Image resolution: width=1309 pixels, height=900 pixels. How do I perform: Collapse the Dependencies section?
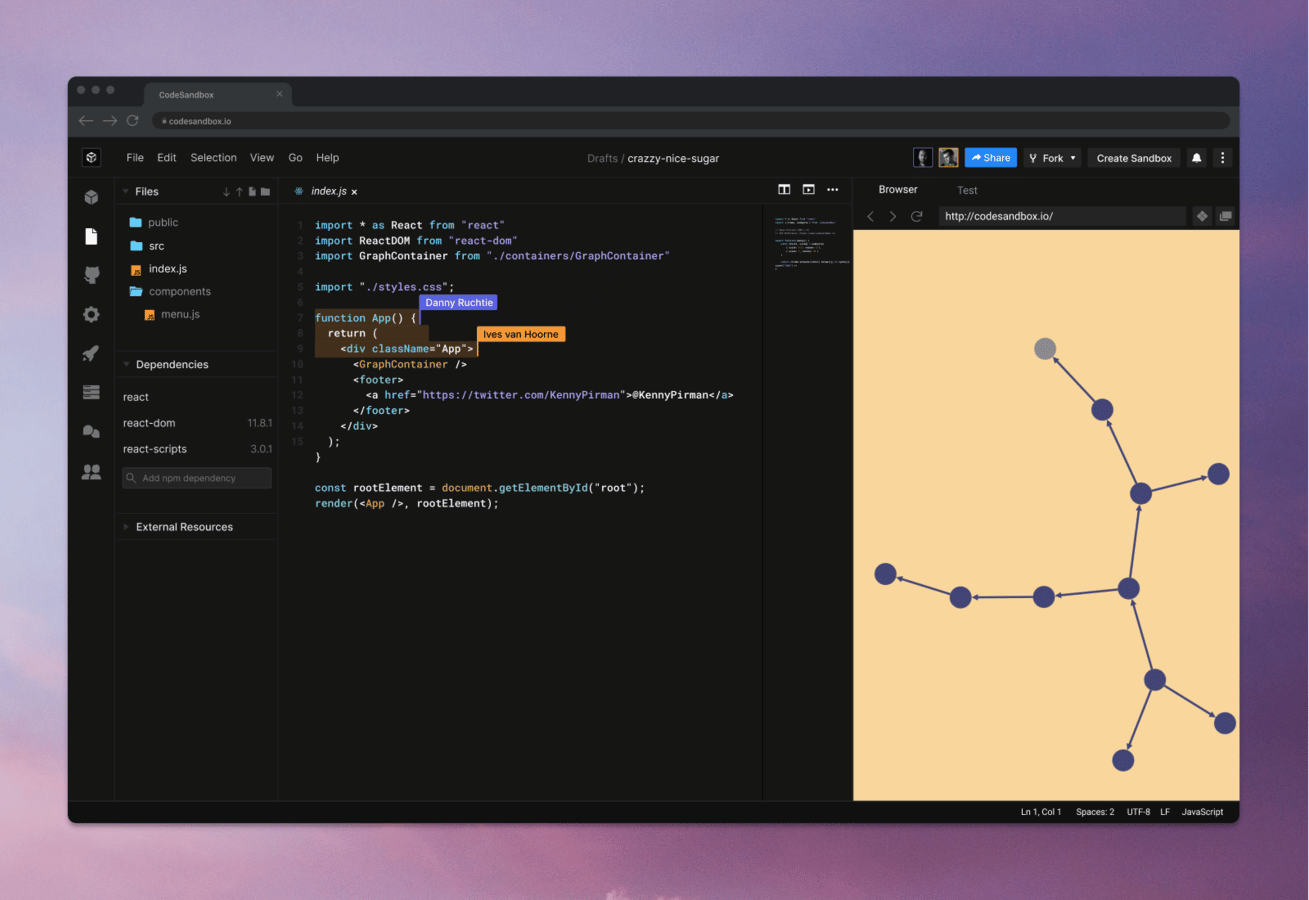coord(126,365)
